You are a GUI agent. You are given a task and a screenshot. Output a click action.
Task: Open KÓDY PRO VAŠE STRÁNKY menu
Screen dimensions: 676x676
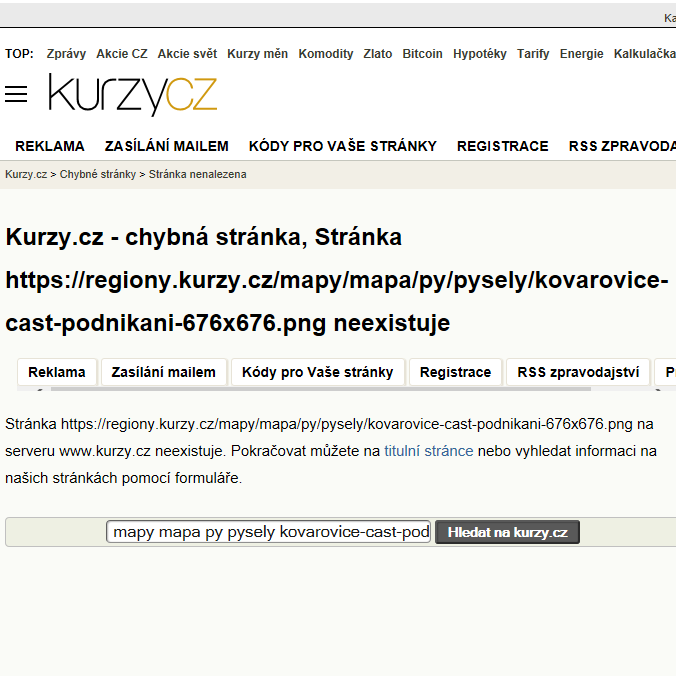click(343, 146)
